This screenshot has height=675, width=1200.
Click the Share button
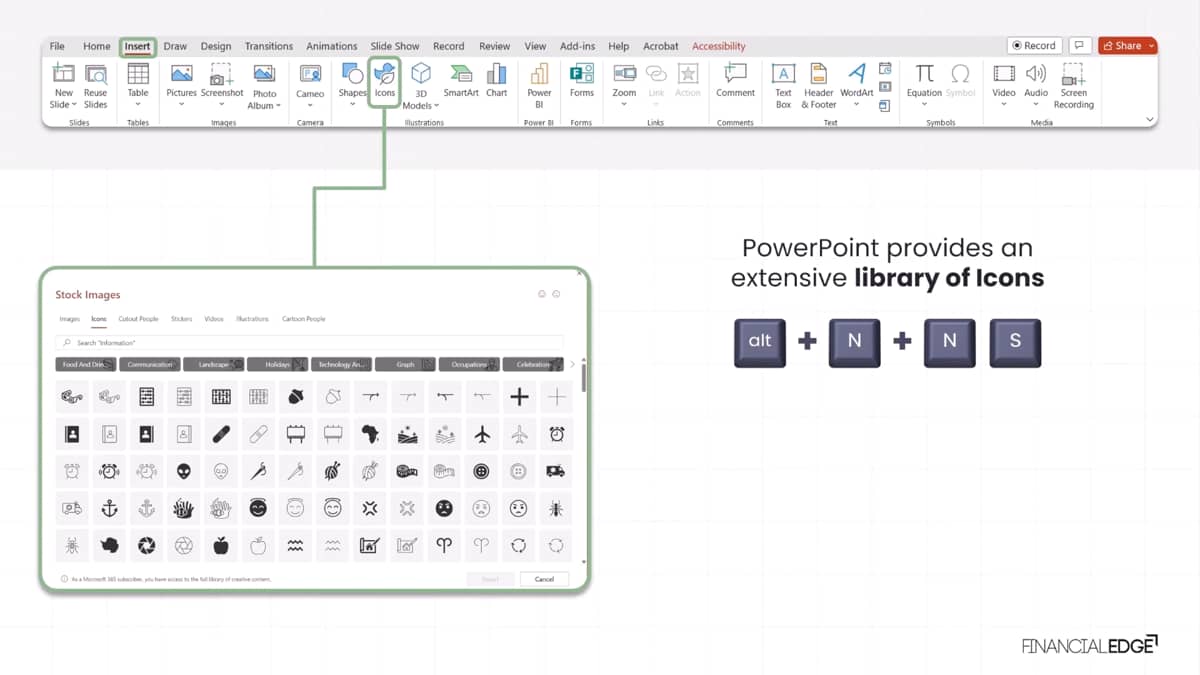[x=1127, y=46]
